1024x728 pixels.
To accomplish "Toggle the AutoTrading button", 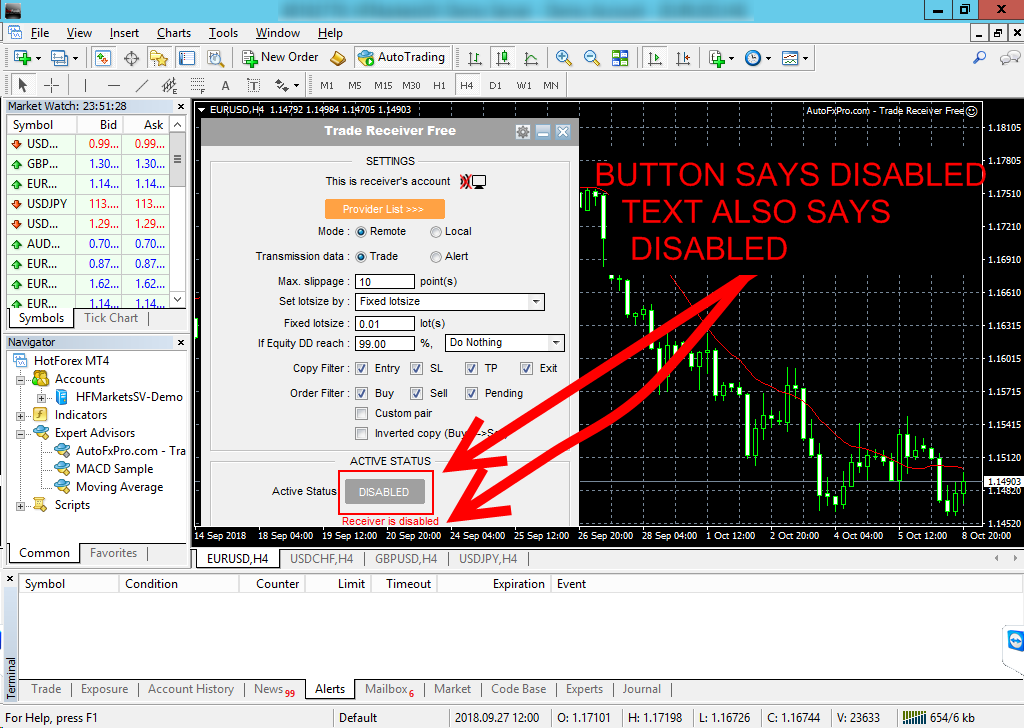I will pos(403,57).
